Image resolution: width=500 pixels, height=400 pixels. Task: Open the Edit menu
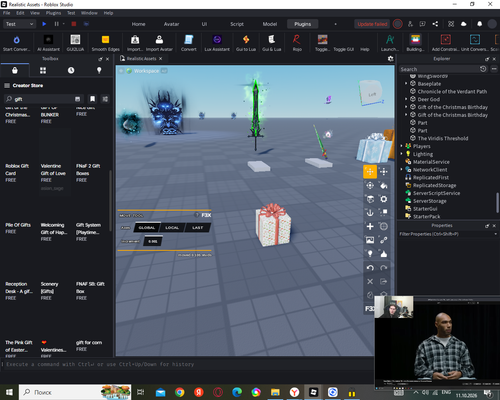20,13
